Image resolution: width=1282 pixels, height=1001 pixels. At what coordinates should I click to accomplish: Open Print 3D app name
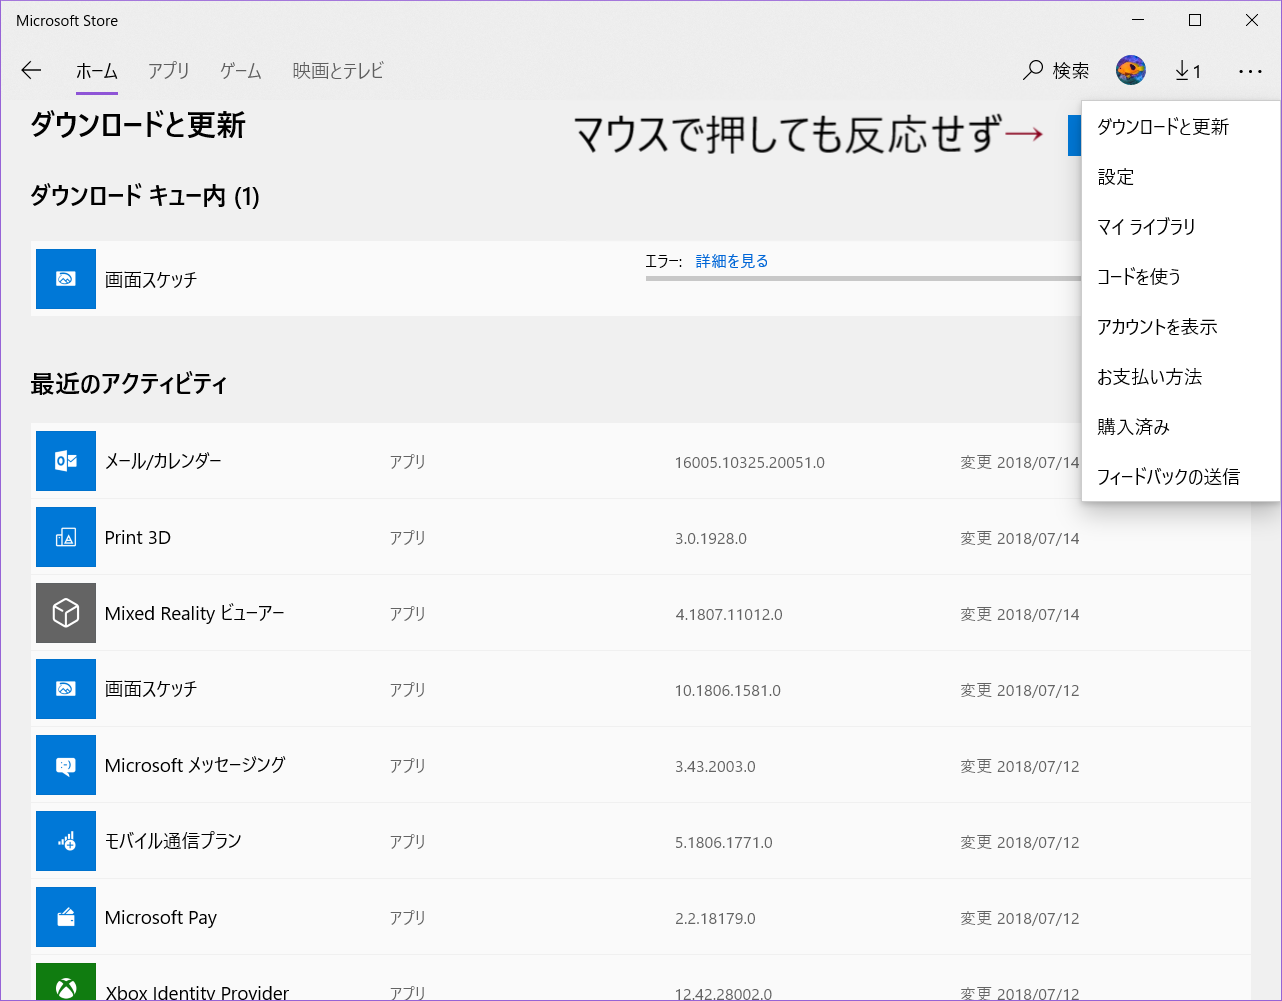click(x=138, y=538)
